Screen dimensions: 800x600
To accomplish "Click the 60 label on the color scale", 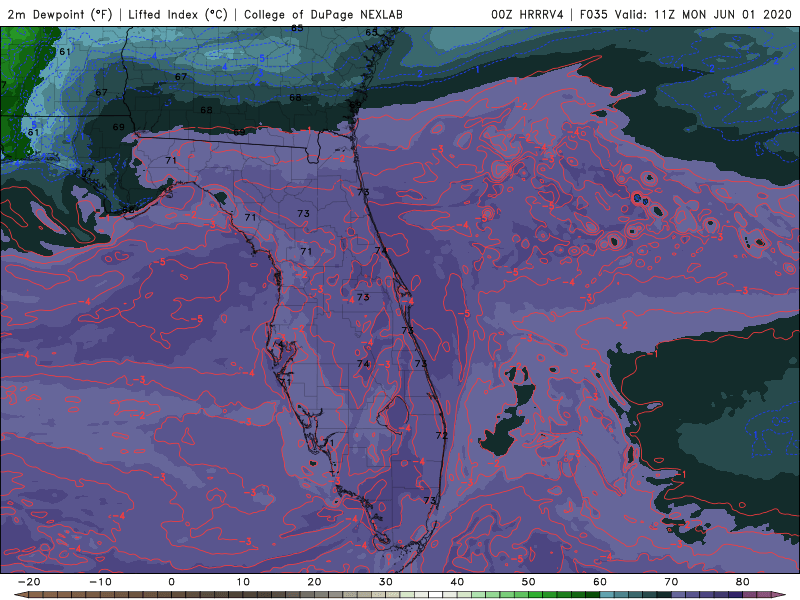I will pyautogui.click(x=600, y=582).
